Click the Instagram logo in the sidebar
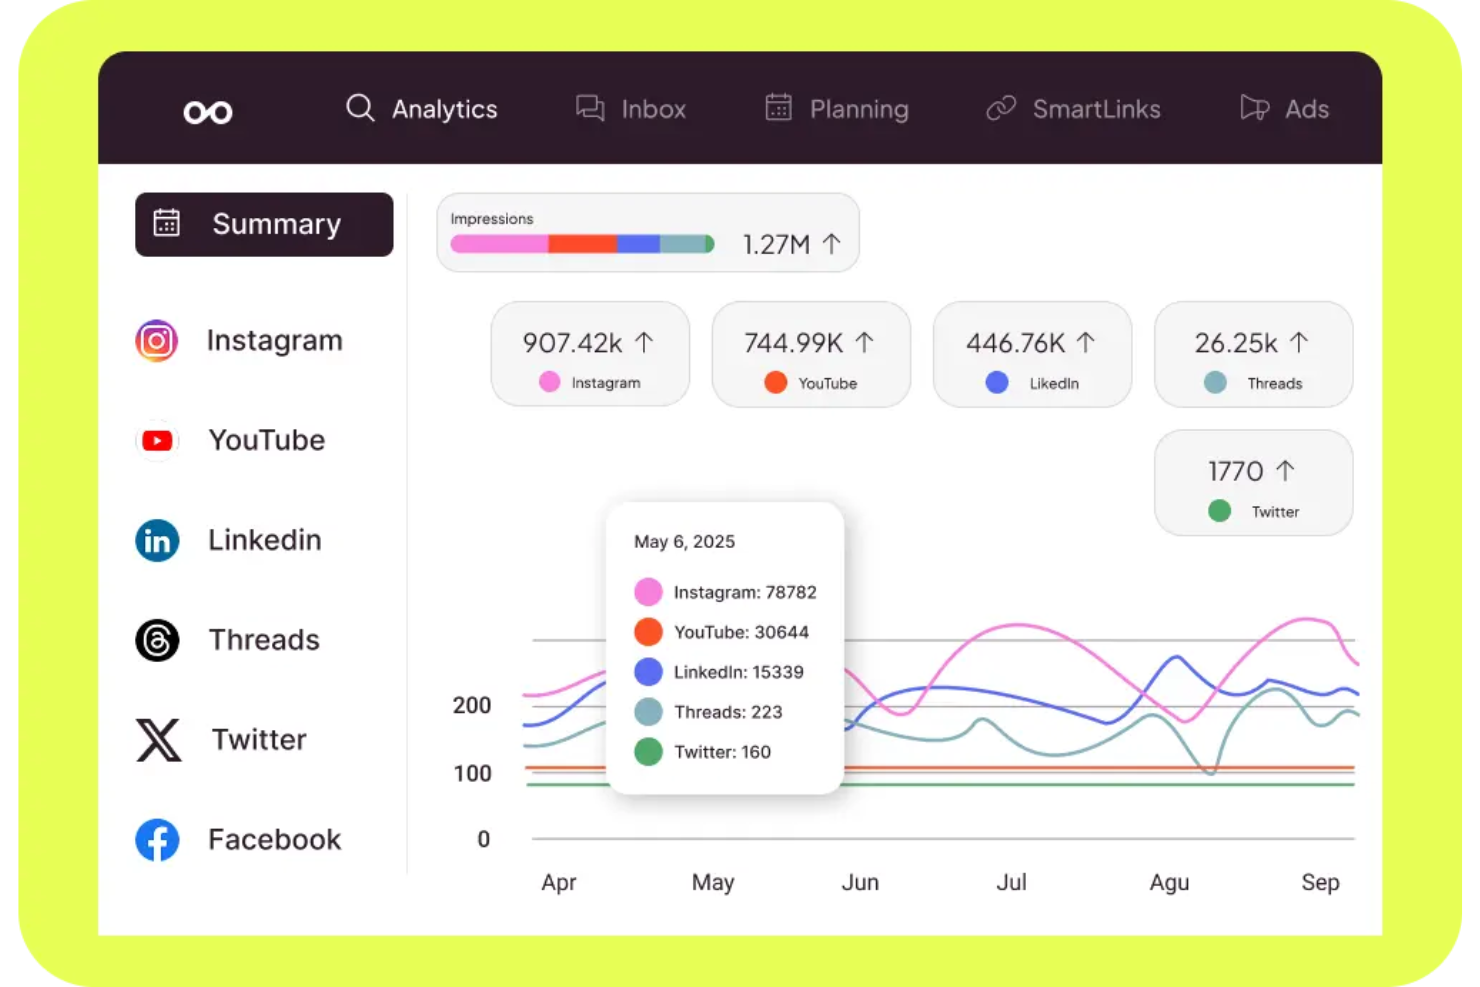 (x=157, y=341)
